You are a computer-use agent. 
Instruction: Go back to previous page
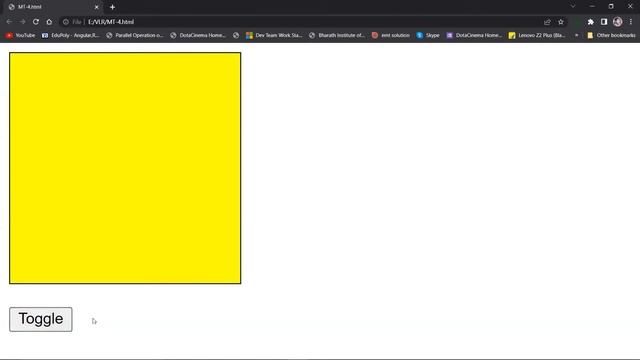[9, 22]
